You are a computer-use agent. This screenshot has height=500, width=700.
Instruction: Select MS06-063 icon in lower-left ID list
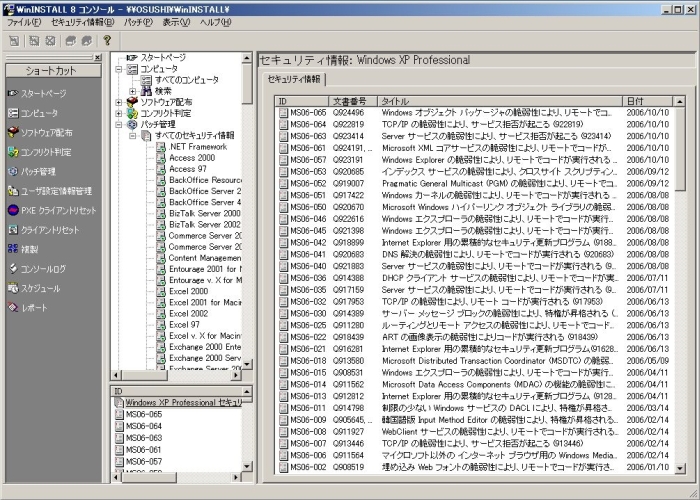point(119,438)
